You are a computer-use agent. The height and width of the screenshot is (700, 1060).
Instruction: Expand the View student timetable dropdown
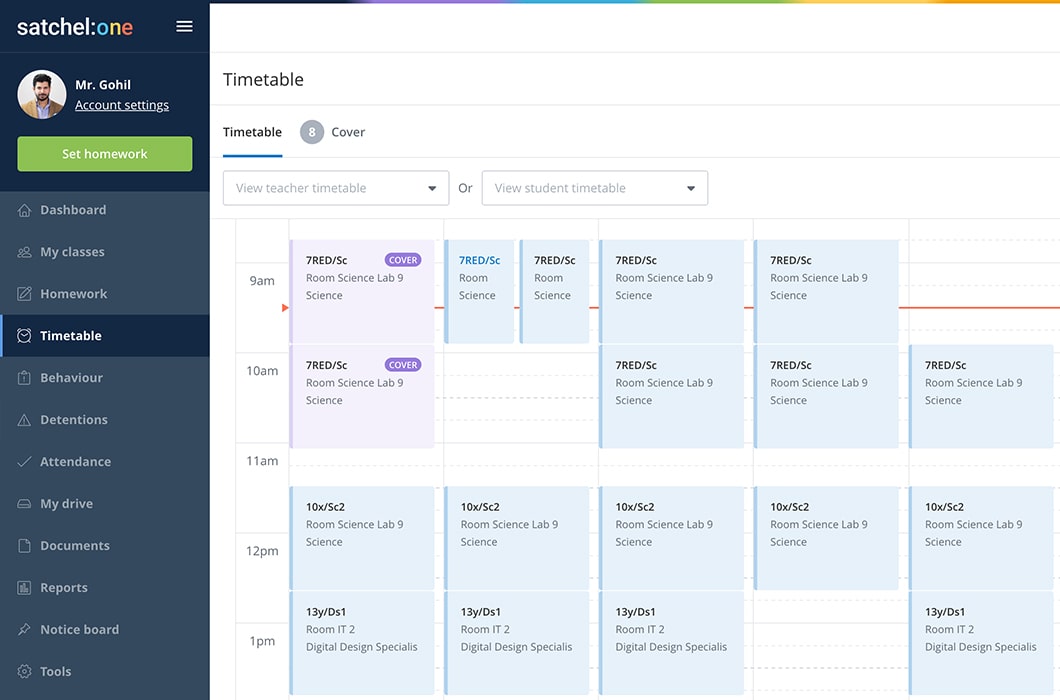coord(594,188)
